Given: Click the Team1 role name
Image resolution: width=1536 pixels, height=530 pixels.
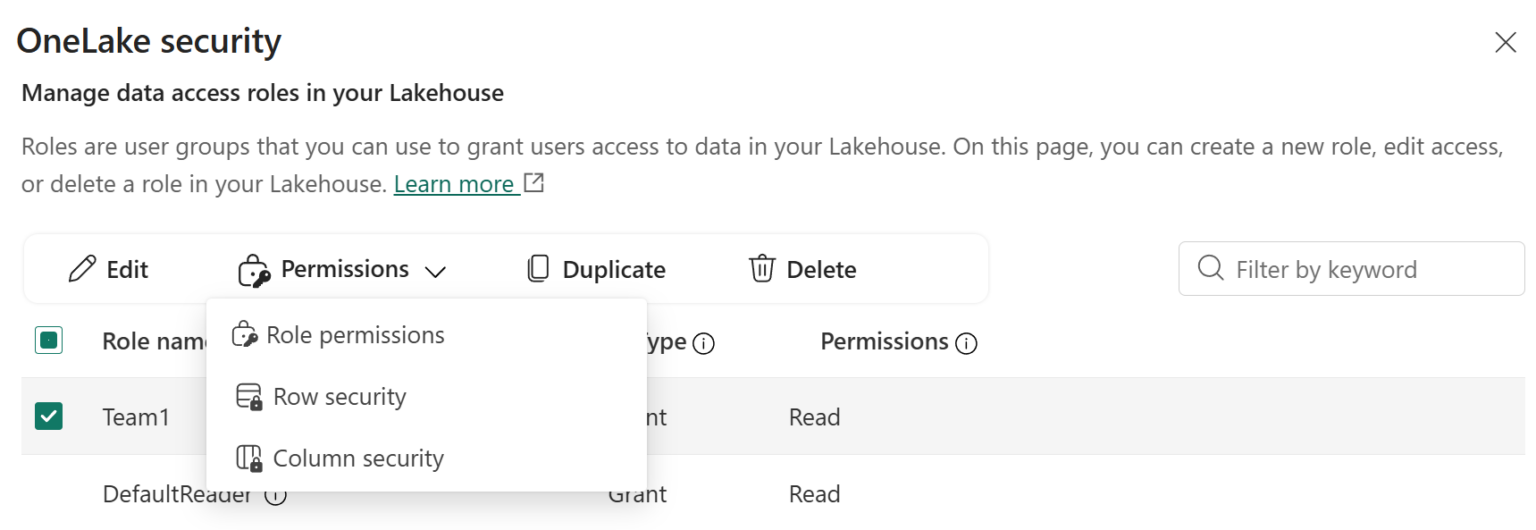Looking at the screenshot, I should [x=136, y=417].
